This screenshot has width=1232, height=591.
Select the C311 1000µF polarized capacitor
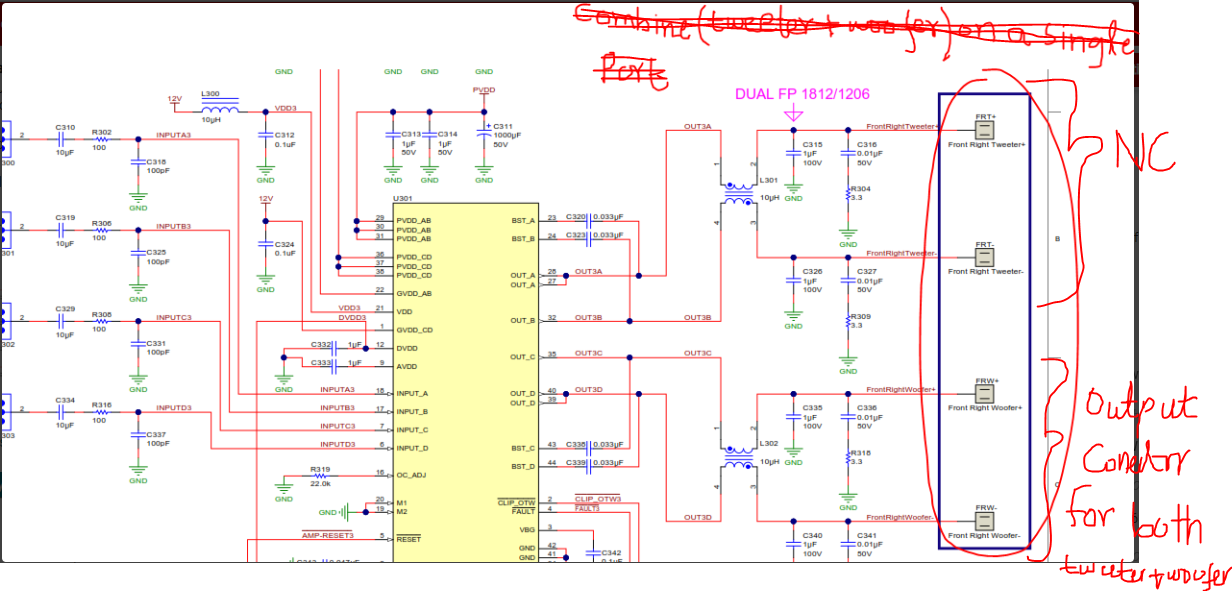[484, 133]
